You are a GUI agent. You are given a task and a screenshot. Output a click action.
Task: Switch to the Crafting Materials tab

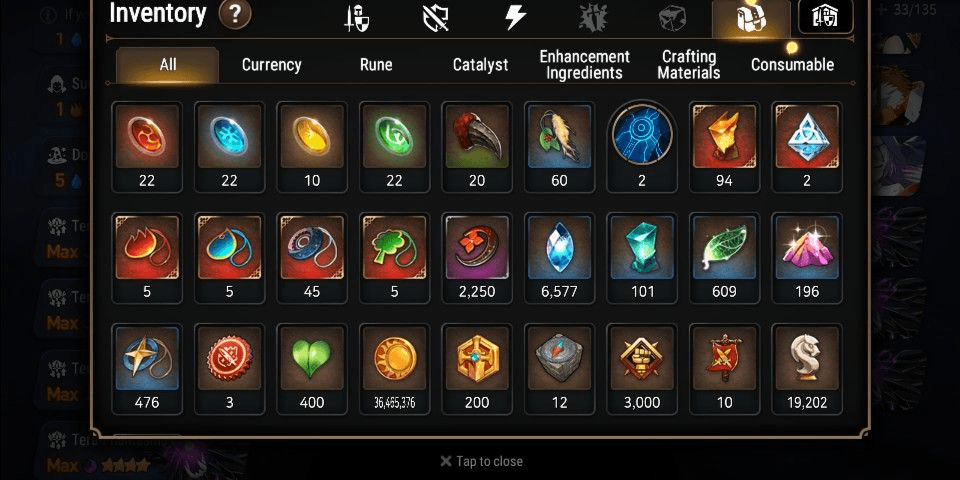(x=689, y=65)
